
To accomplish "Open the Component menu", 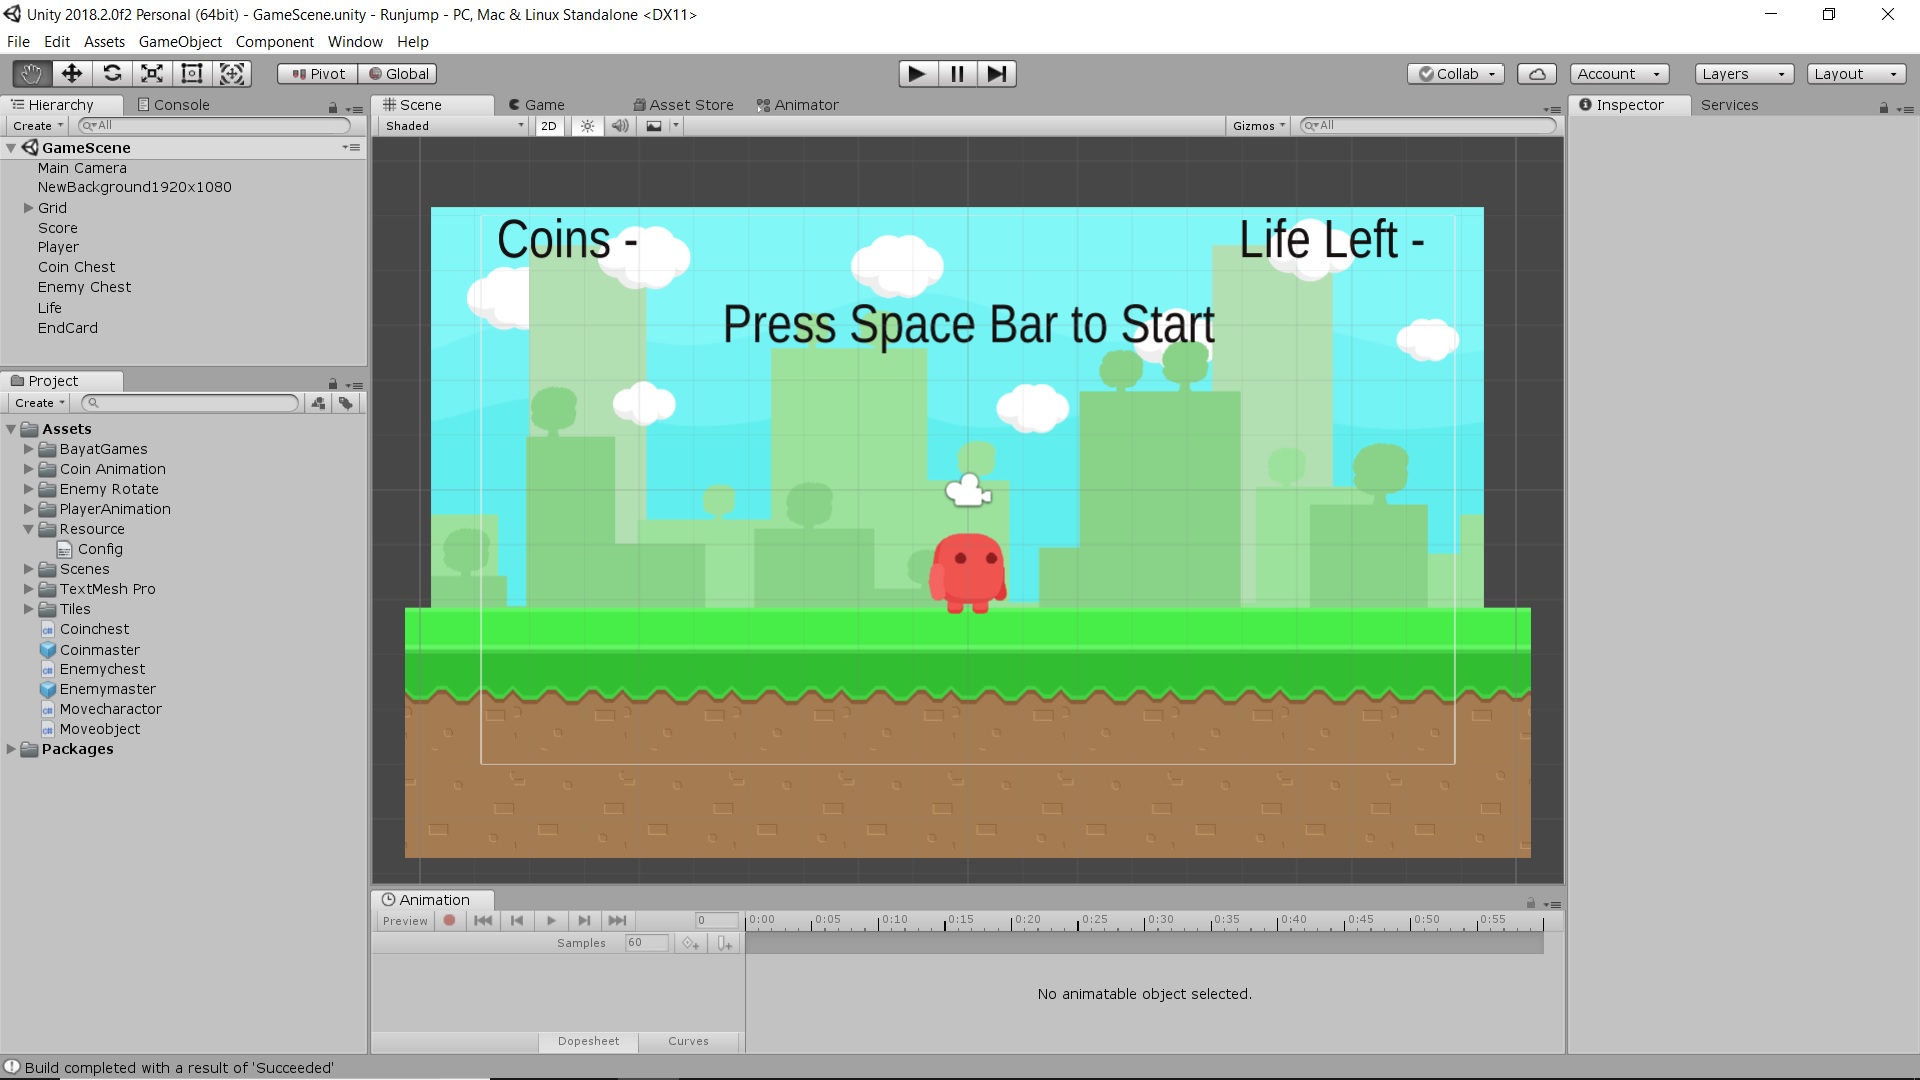I will coord(274,42).
